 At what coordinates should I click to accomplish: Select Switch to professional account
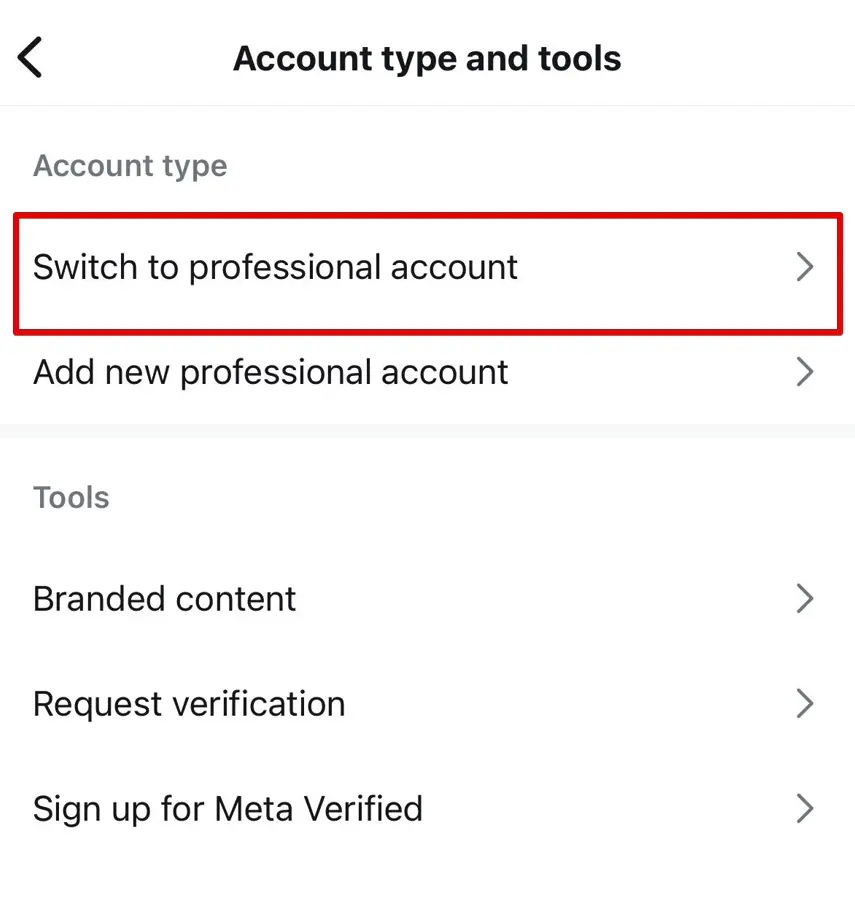pos(275,267)
